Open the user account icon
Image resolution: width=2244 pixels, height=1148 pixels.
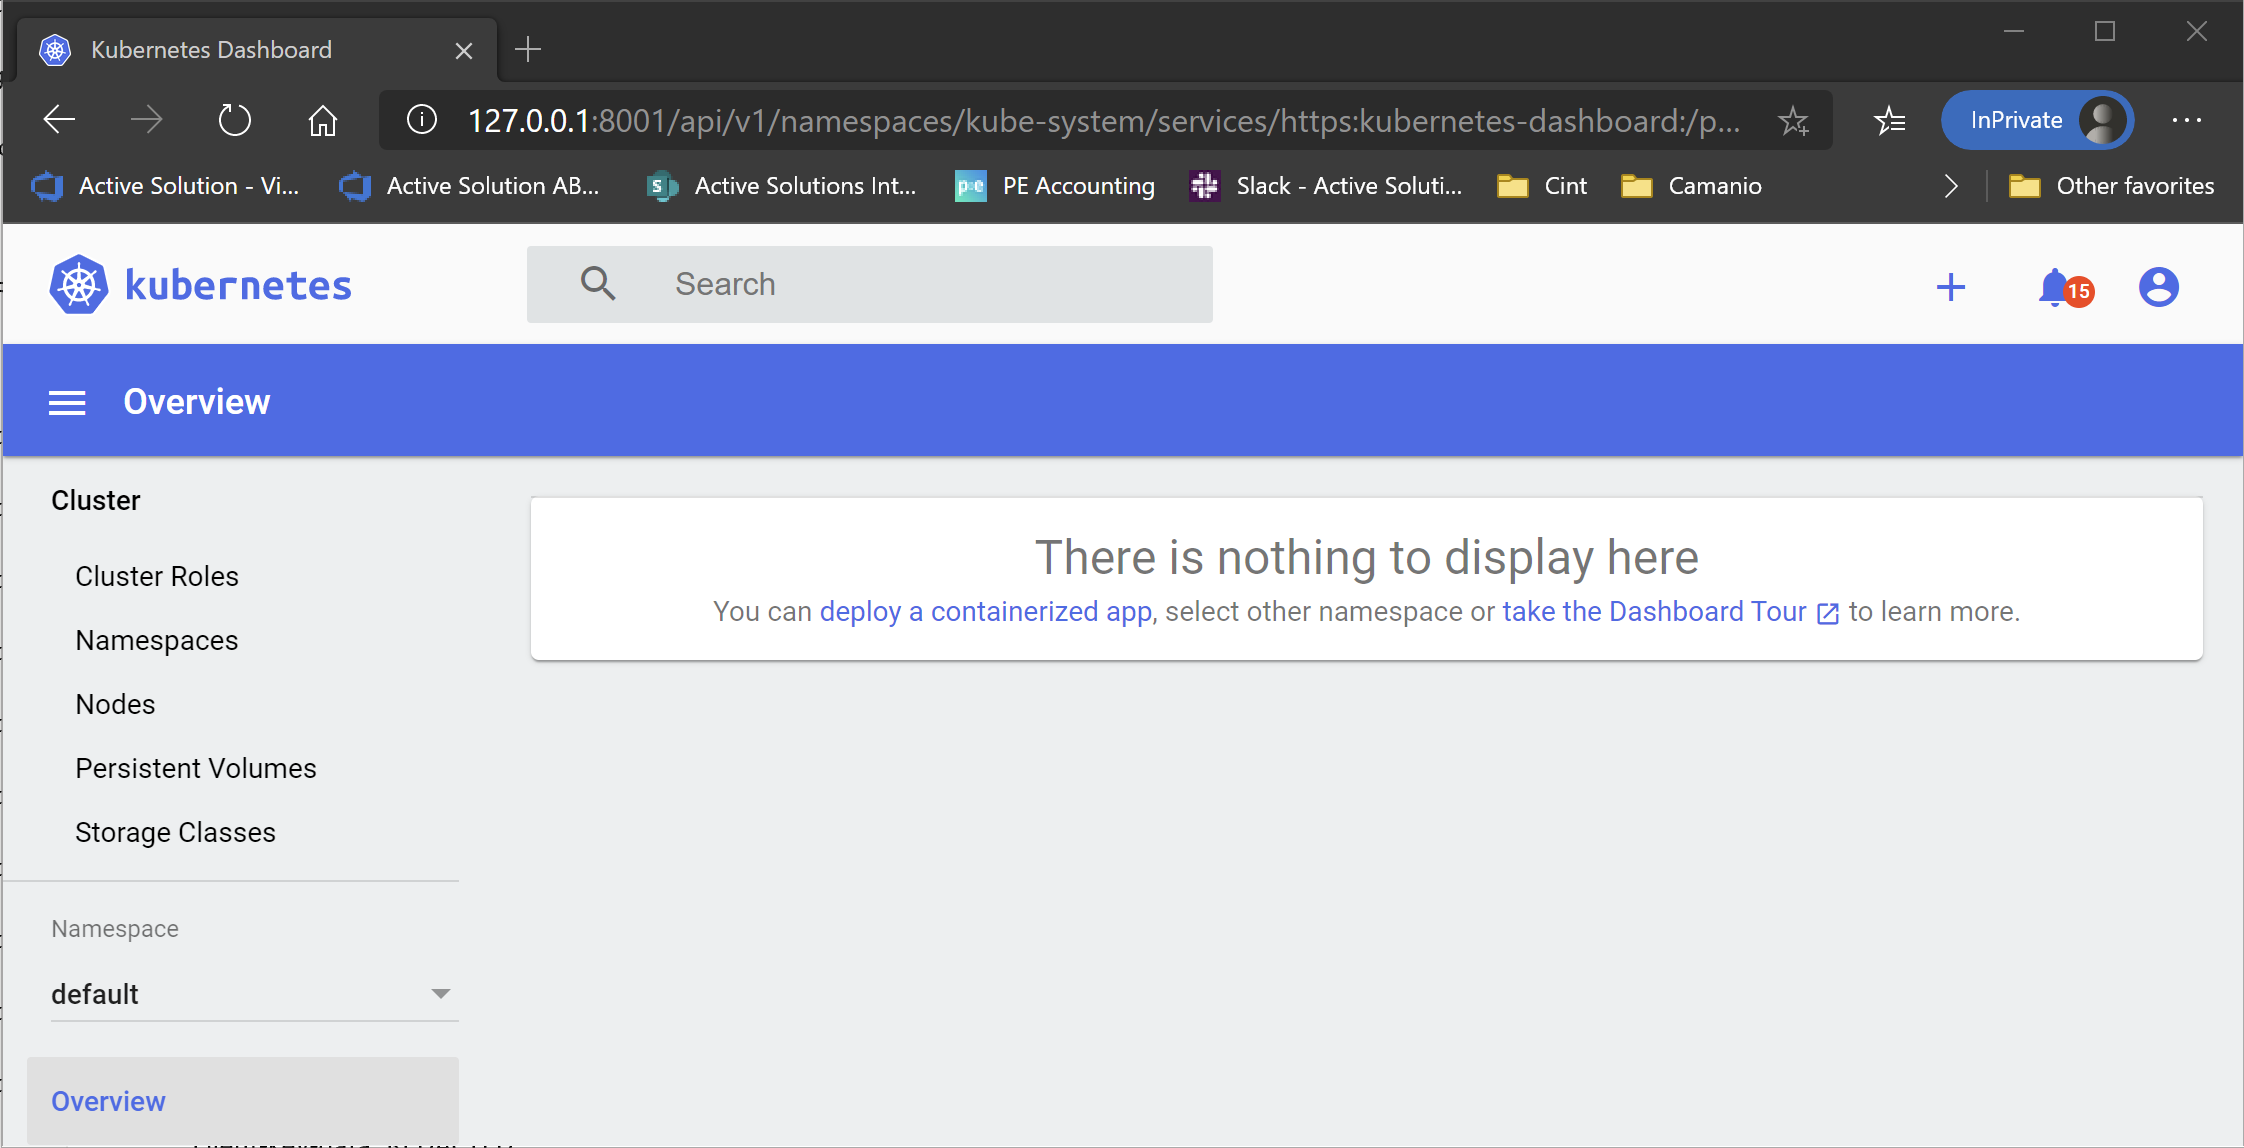[x=2158, y=287]
